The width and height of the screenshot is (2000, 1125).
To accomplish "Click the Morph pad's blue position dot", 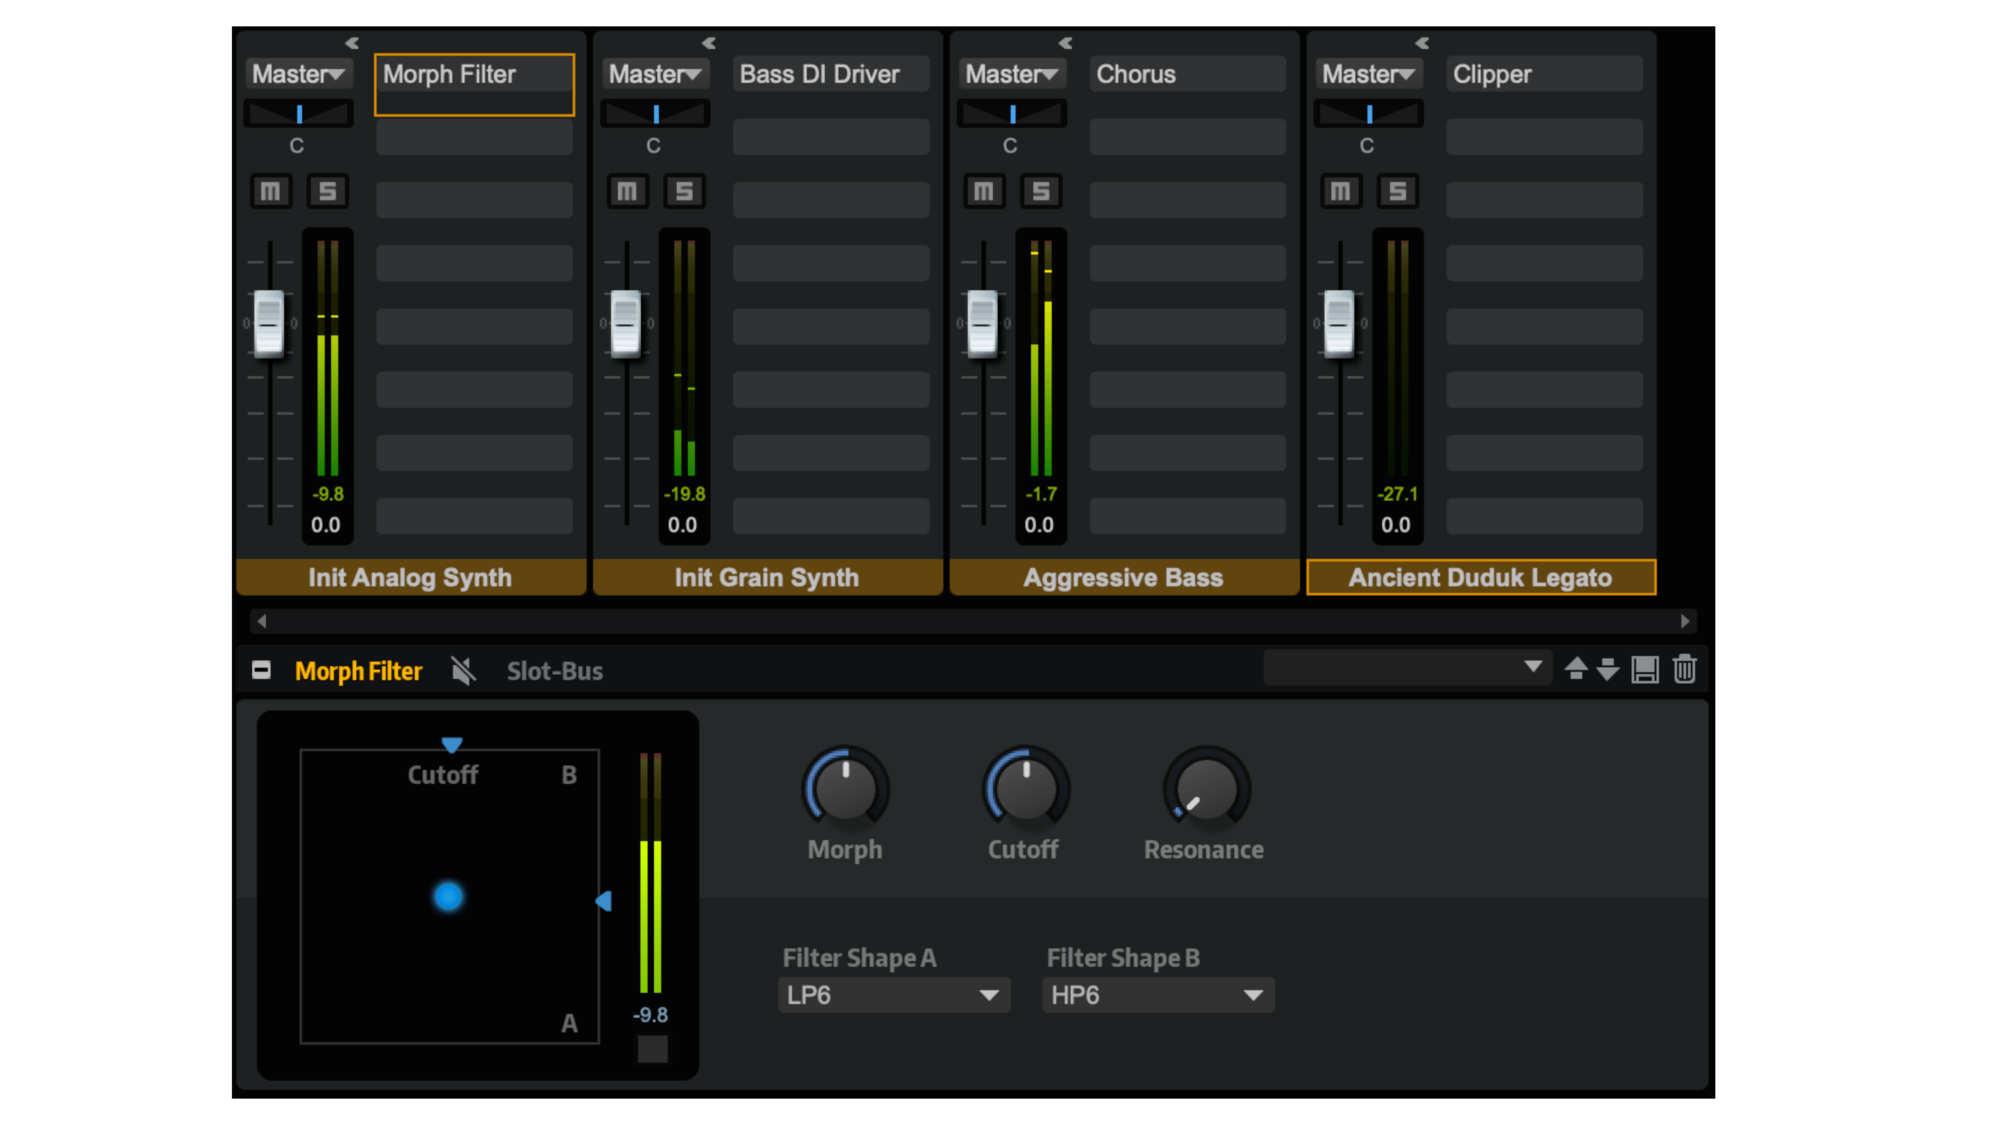I will tap(448, 898).
